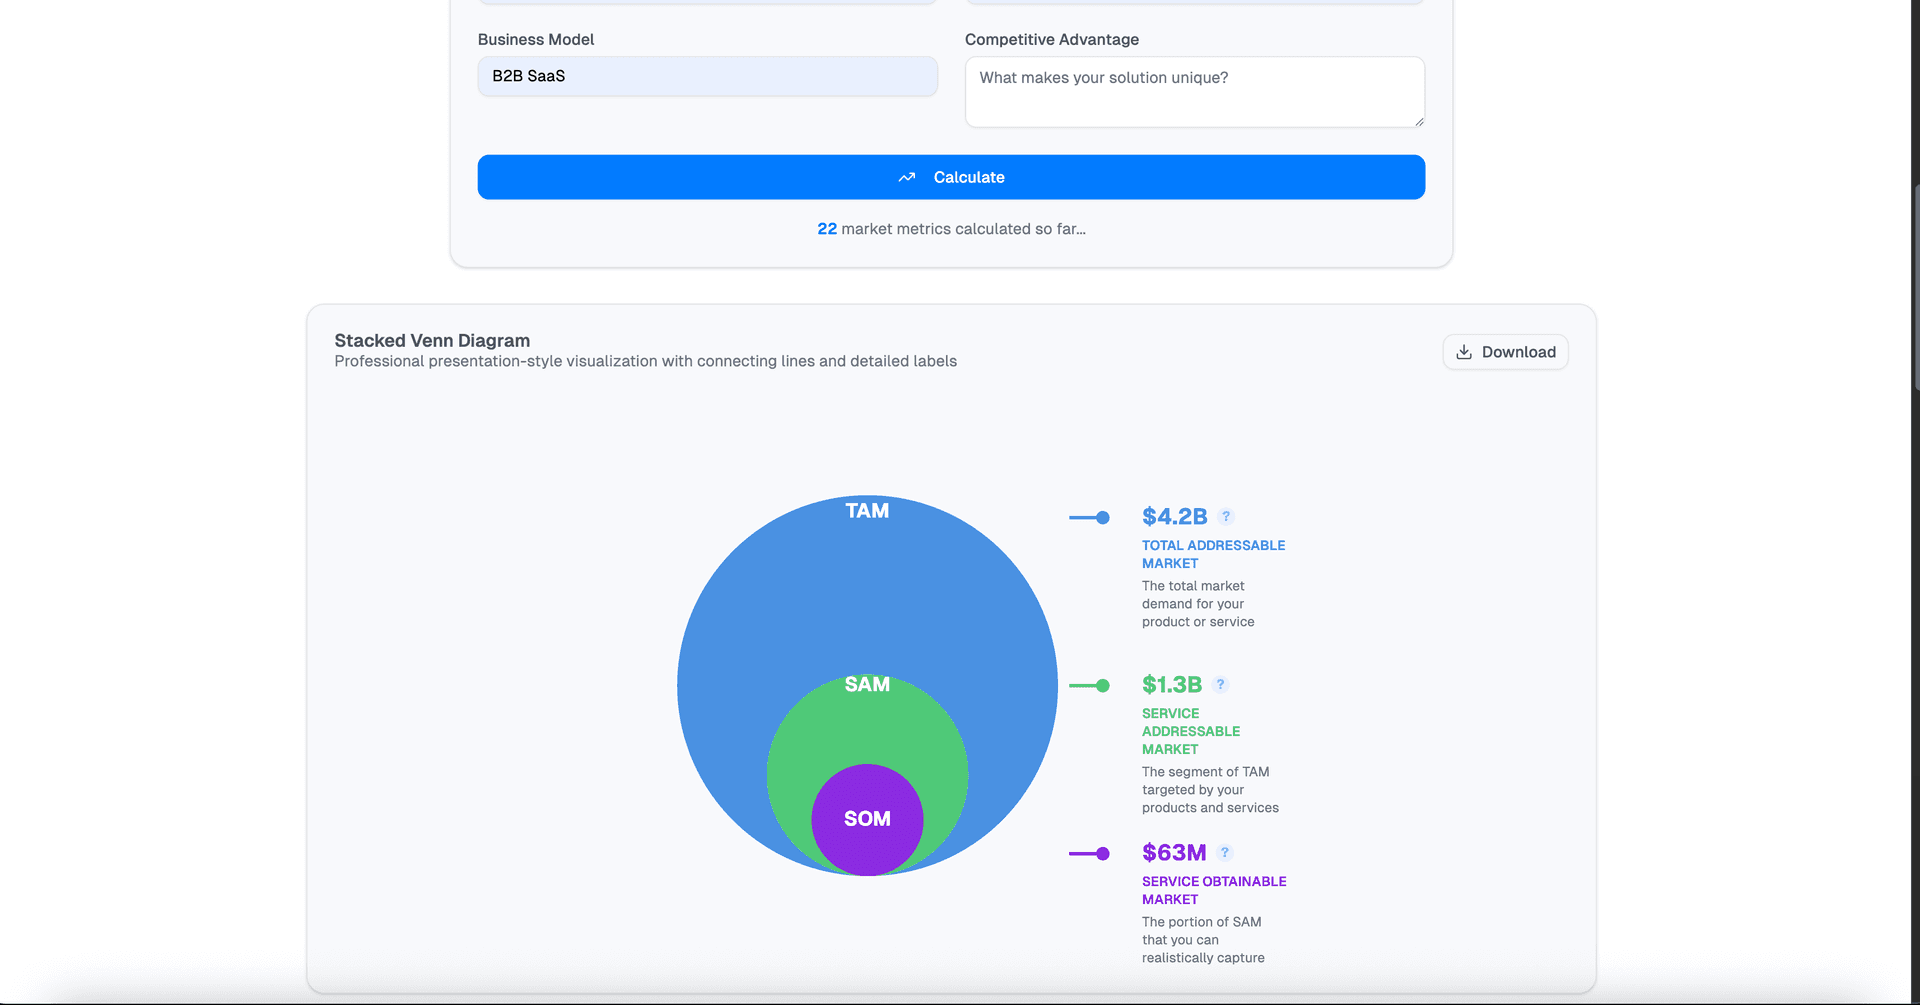The image size is (1920, 1005).
Task: Click the help icon next to $4.2B
Action: click(x=1226, y=517)
